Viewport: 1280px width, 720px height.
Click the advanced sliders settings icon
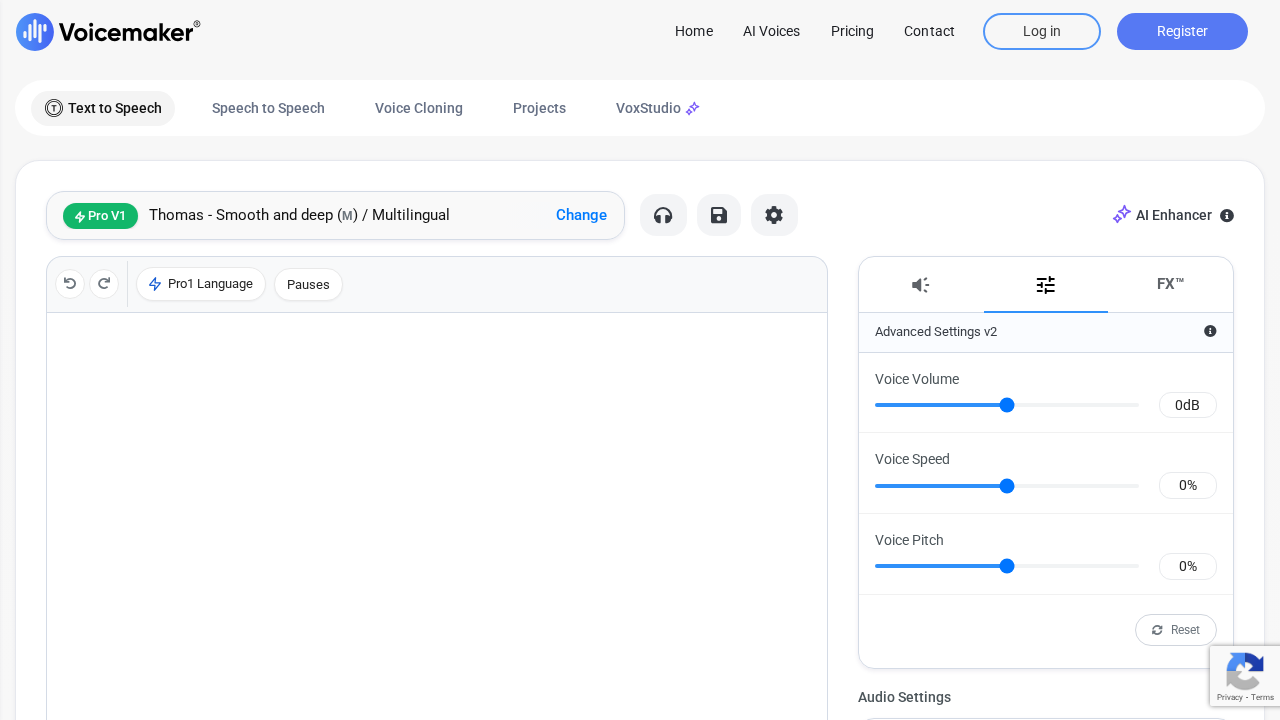click(1046, 285)
